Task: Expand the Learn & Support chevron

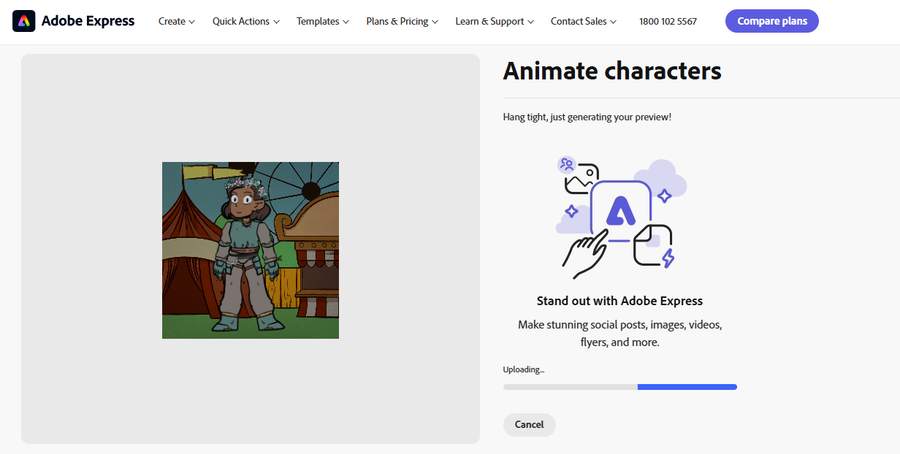Action: (x=530, y=22)
